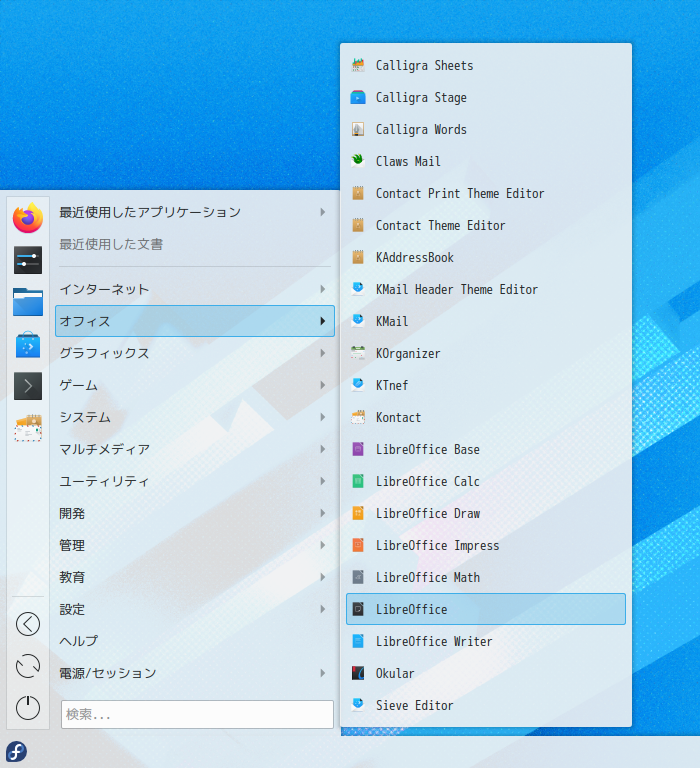Click the KMail Header Theme Editor icon
Image resolution: width=700 pixels, height=768 pixels.
coord(358,289)
